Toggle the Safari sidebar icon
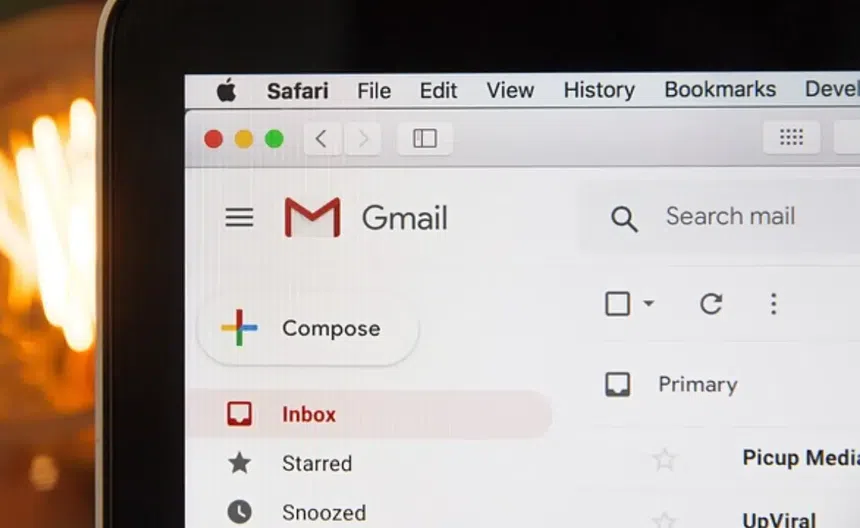The image size is (860, 528). 425,138
